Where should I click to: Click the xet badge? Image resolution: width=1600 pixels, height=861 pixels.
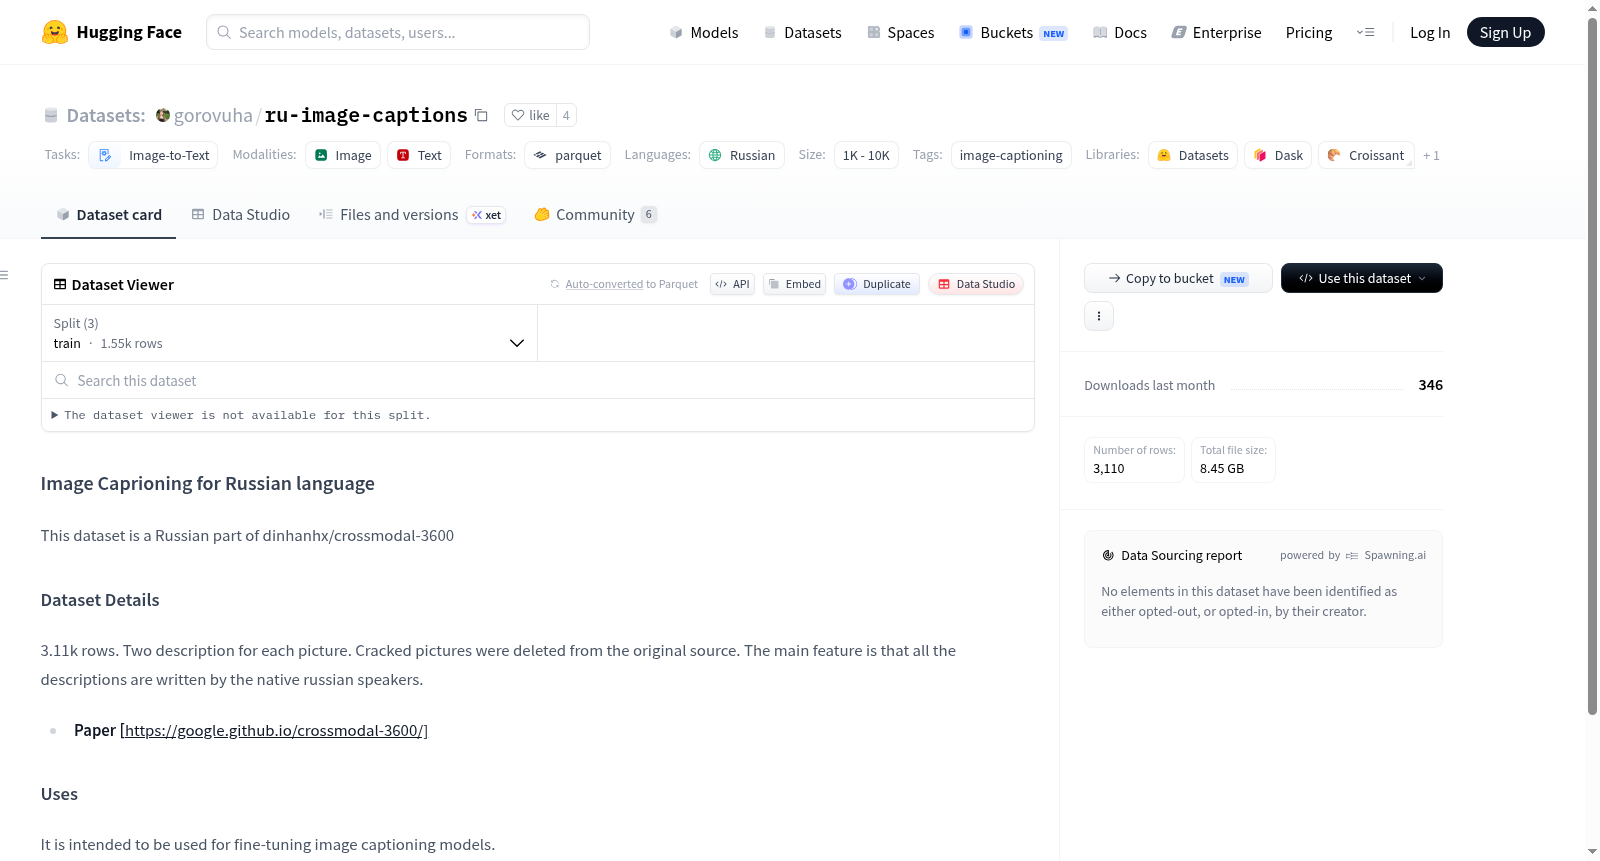click(487, 215)
